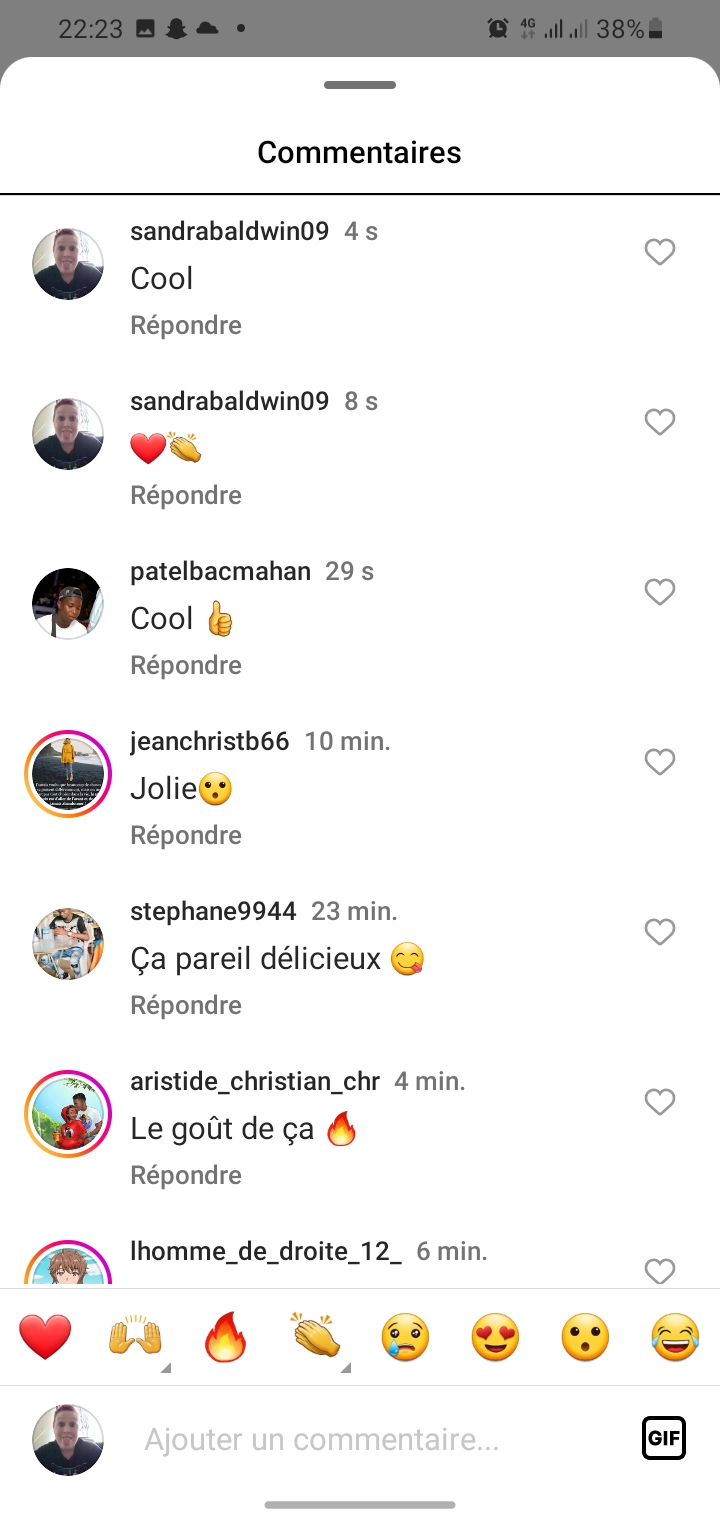Open stephane9944's profile from the username
Viewport: 720px width, 1520px height.
tap(213, 911)
